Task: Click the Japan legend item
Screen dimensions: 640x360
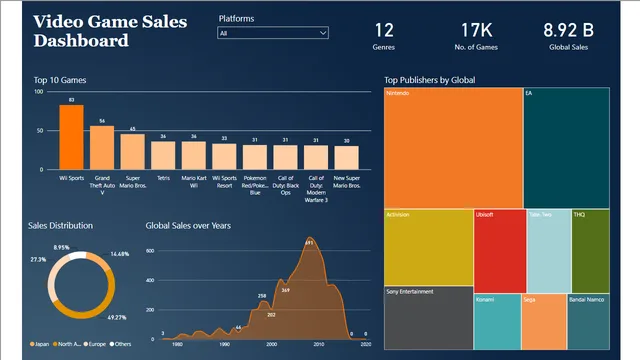Action: tap(39, 344)
